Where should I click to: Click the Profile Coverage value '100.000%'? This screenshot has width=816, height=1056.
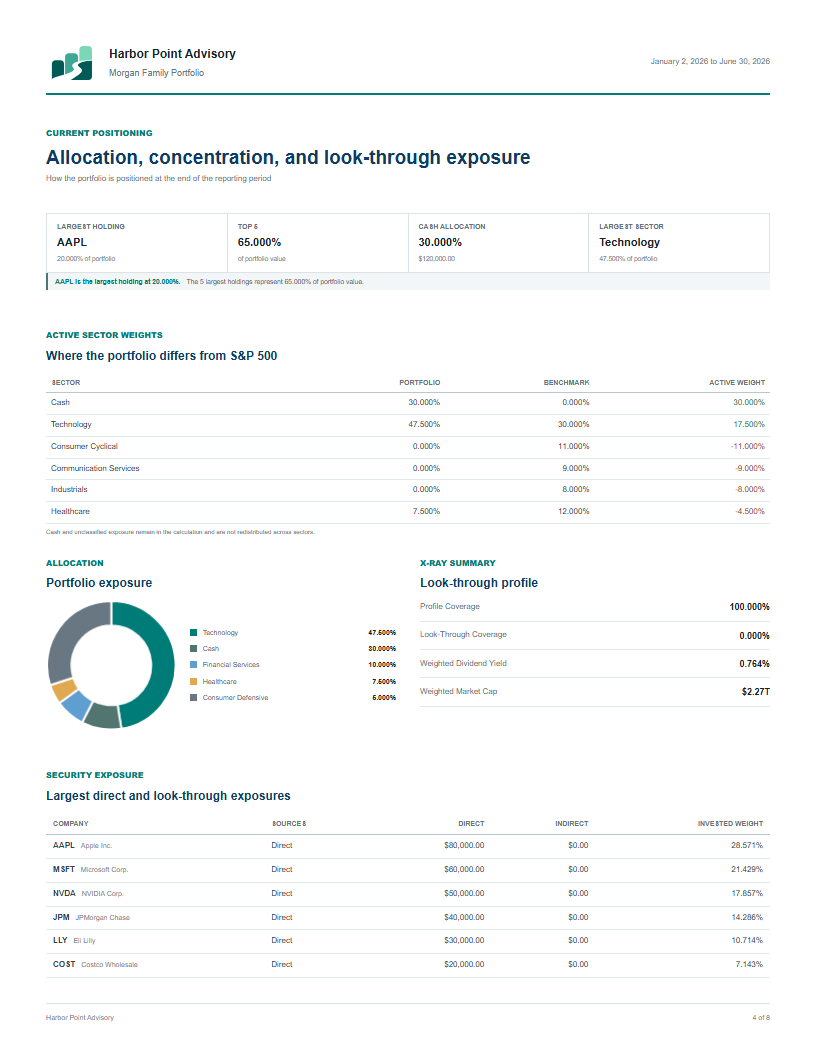tap(749, 607)
